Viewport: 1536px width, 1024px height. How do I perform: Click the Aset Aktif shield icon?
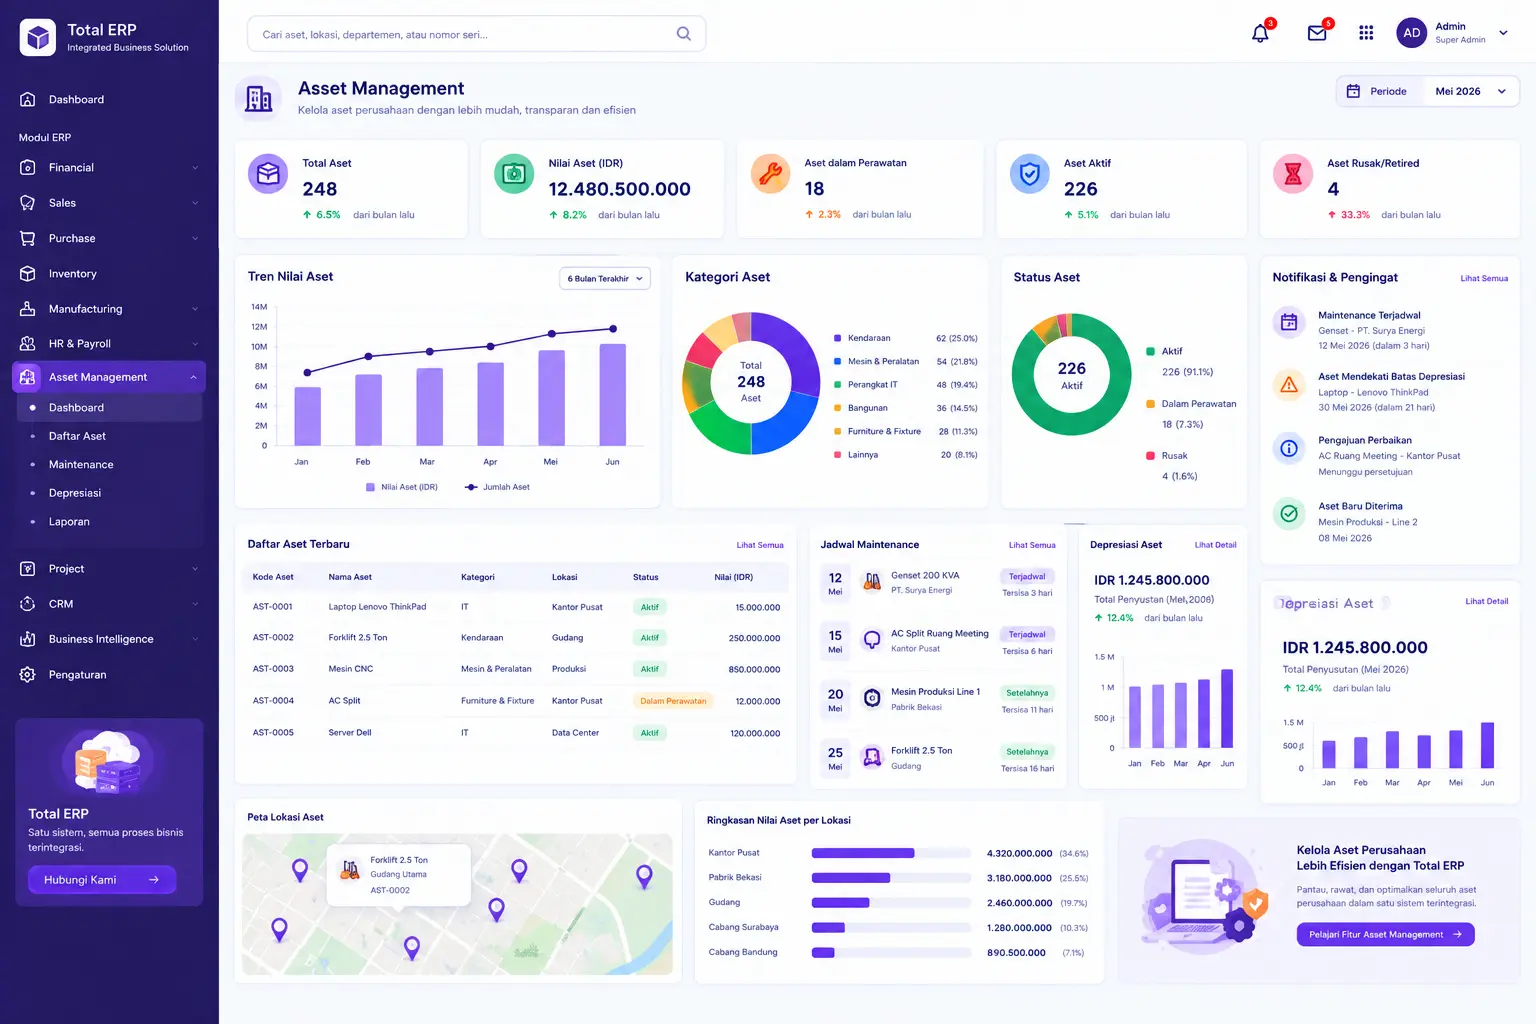(1030, 174)
